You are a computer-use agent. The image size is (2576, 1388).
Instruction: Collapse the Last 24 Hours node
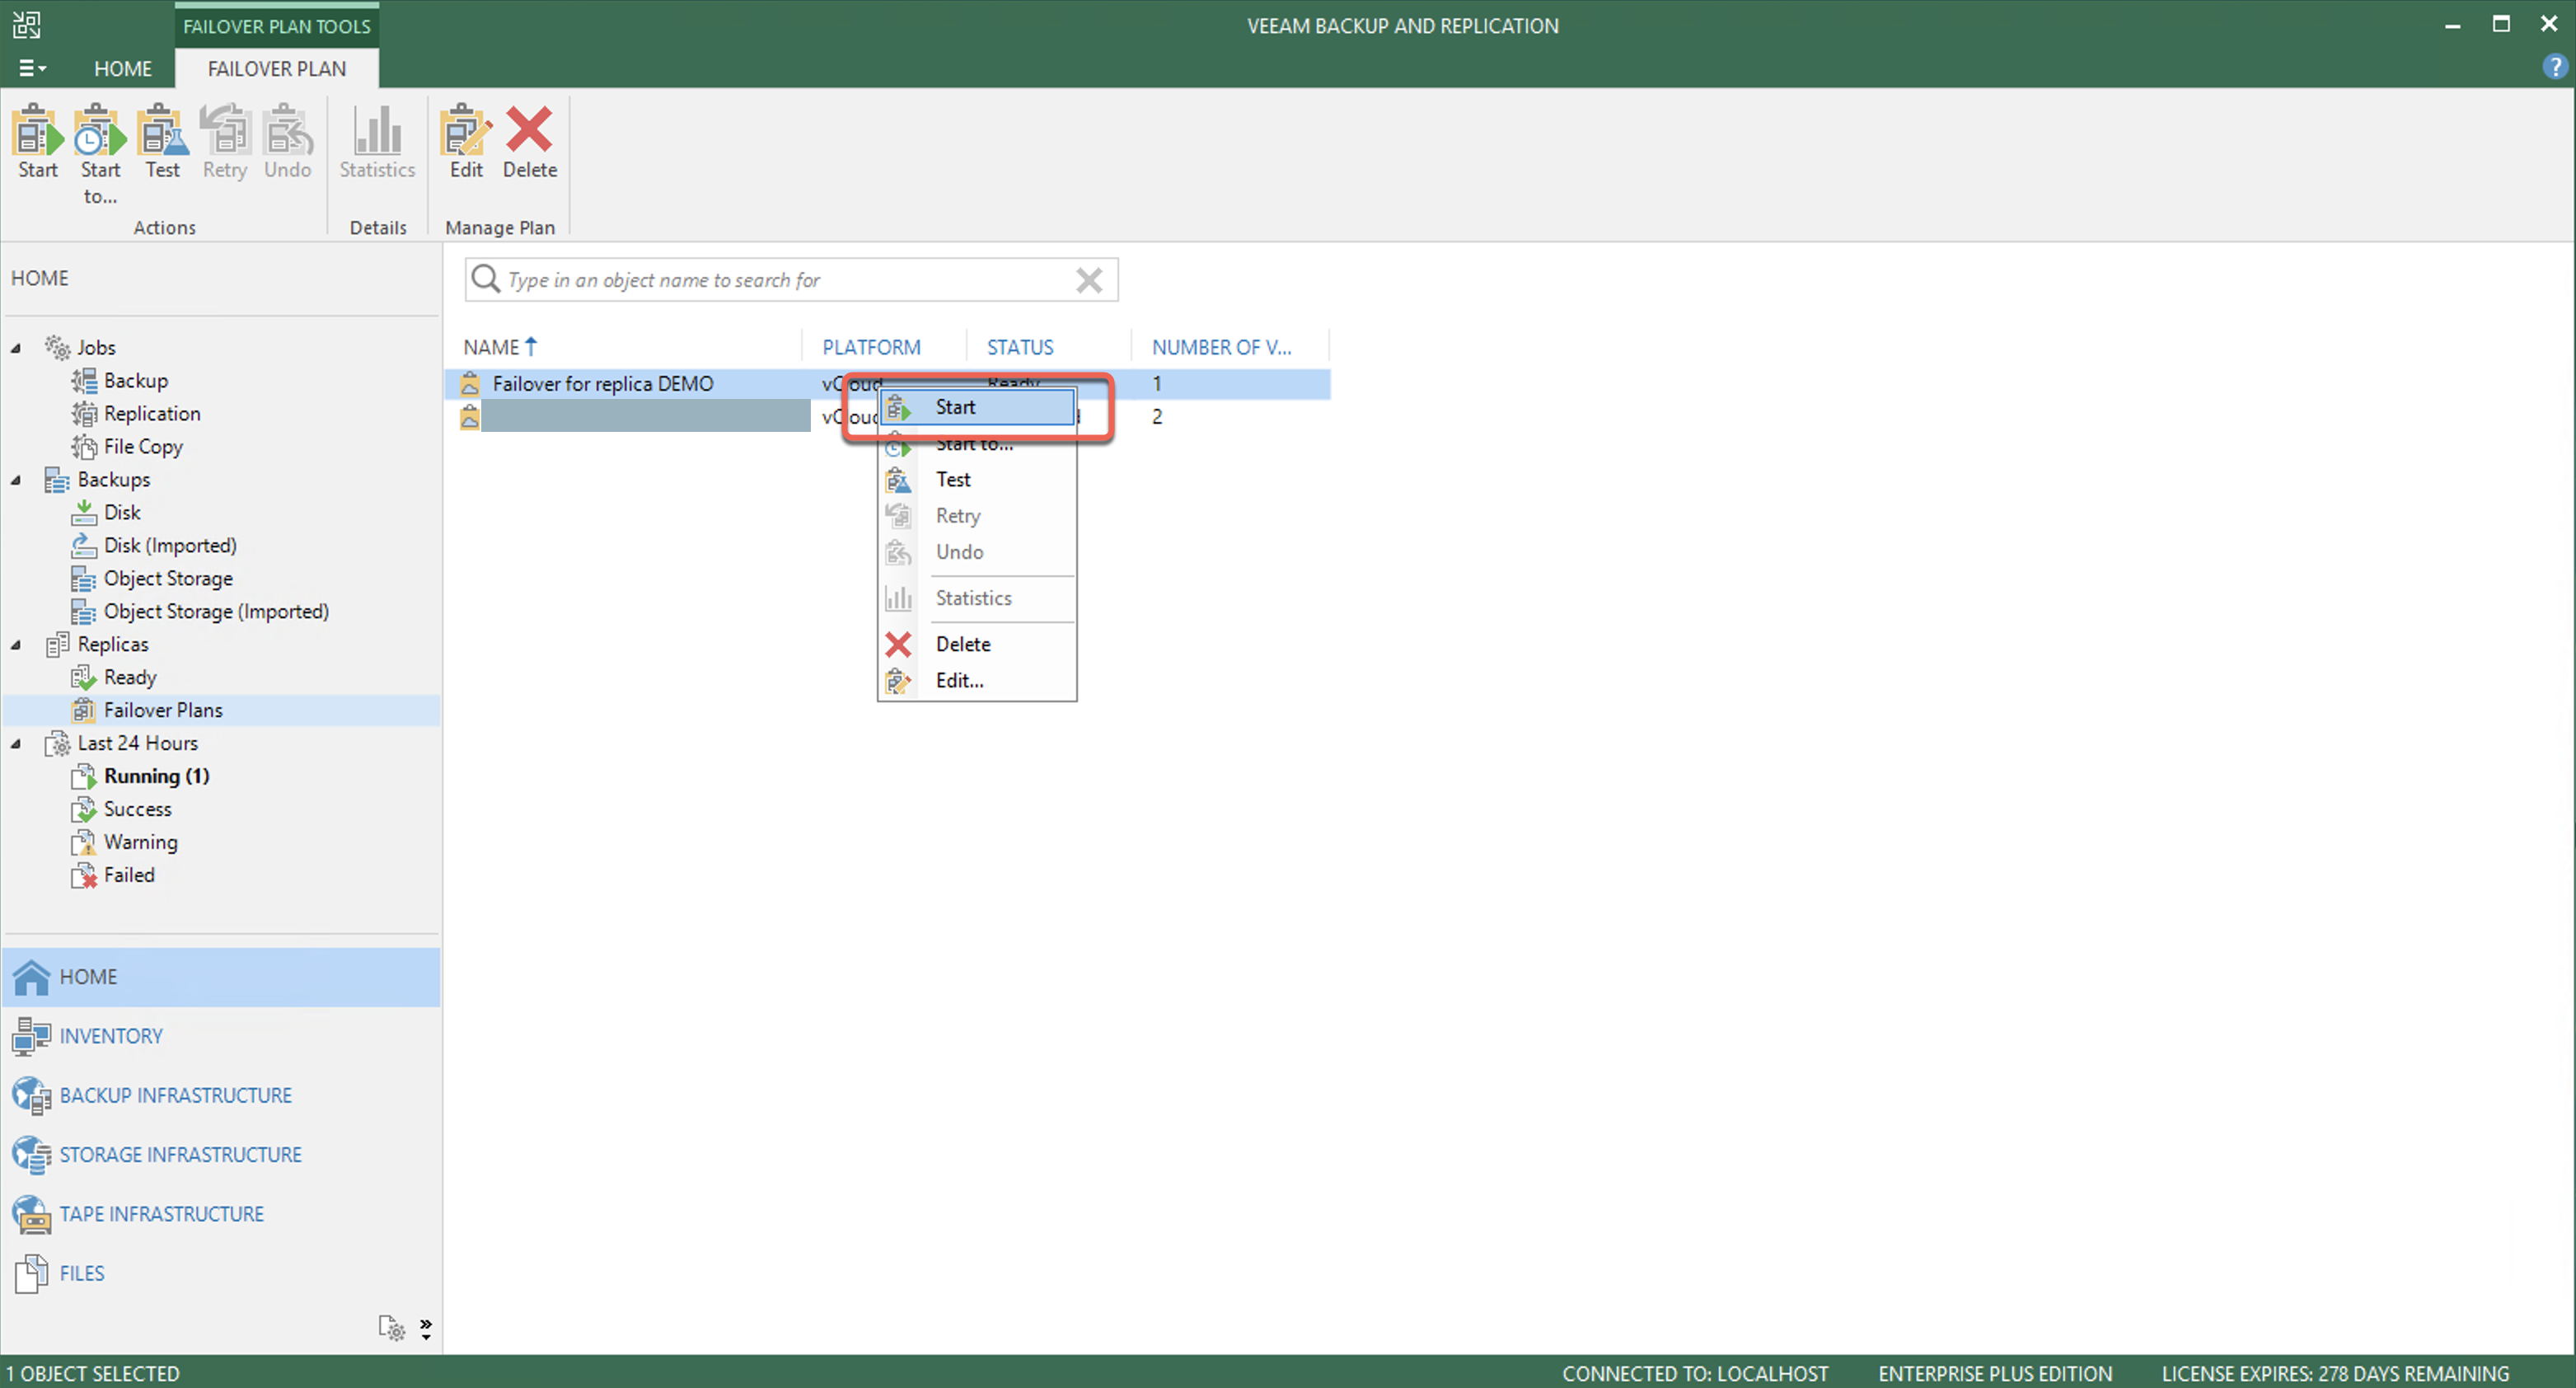point(16,744)
